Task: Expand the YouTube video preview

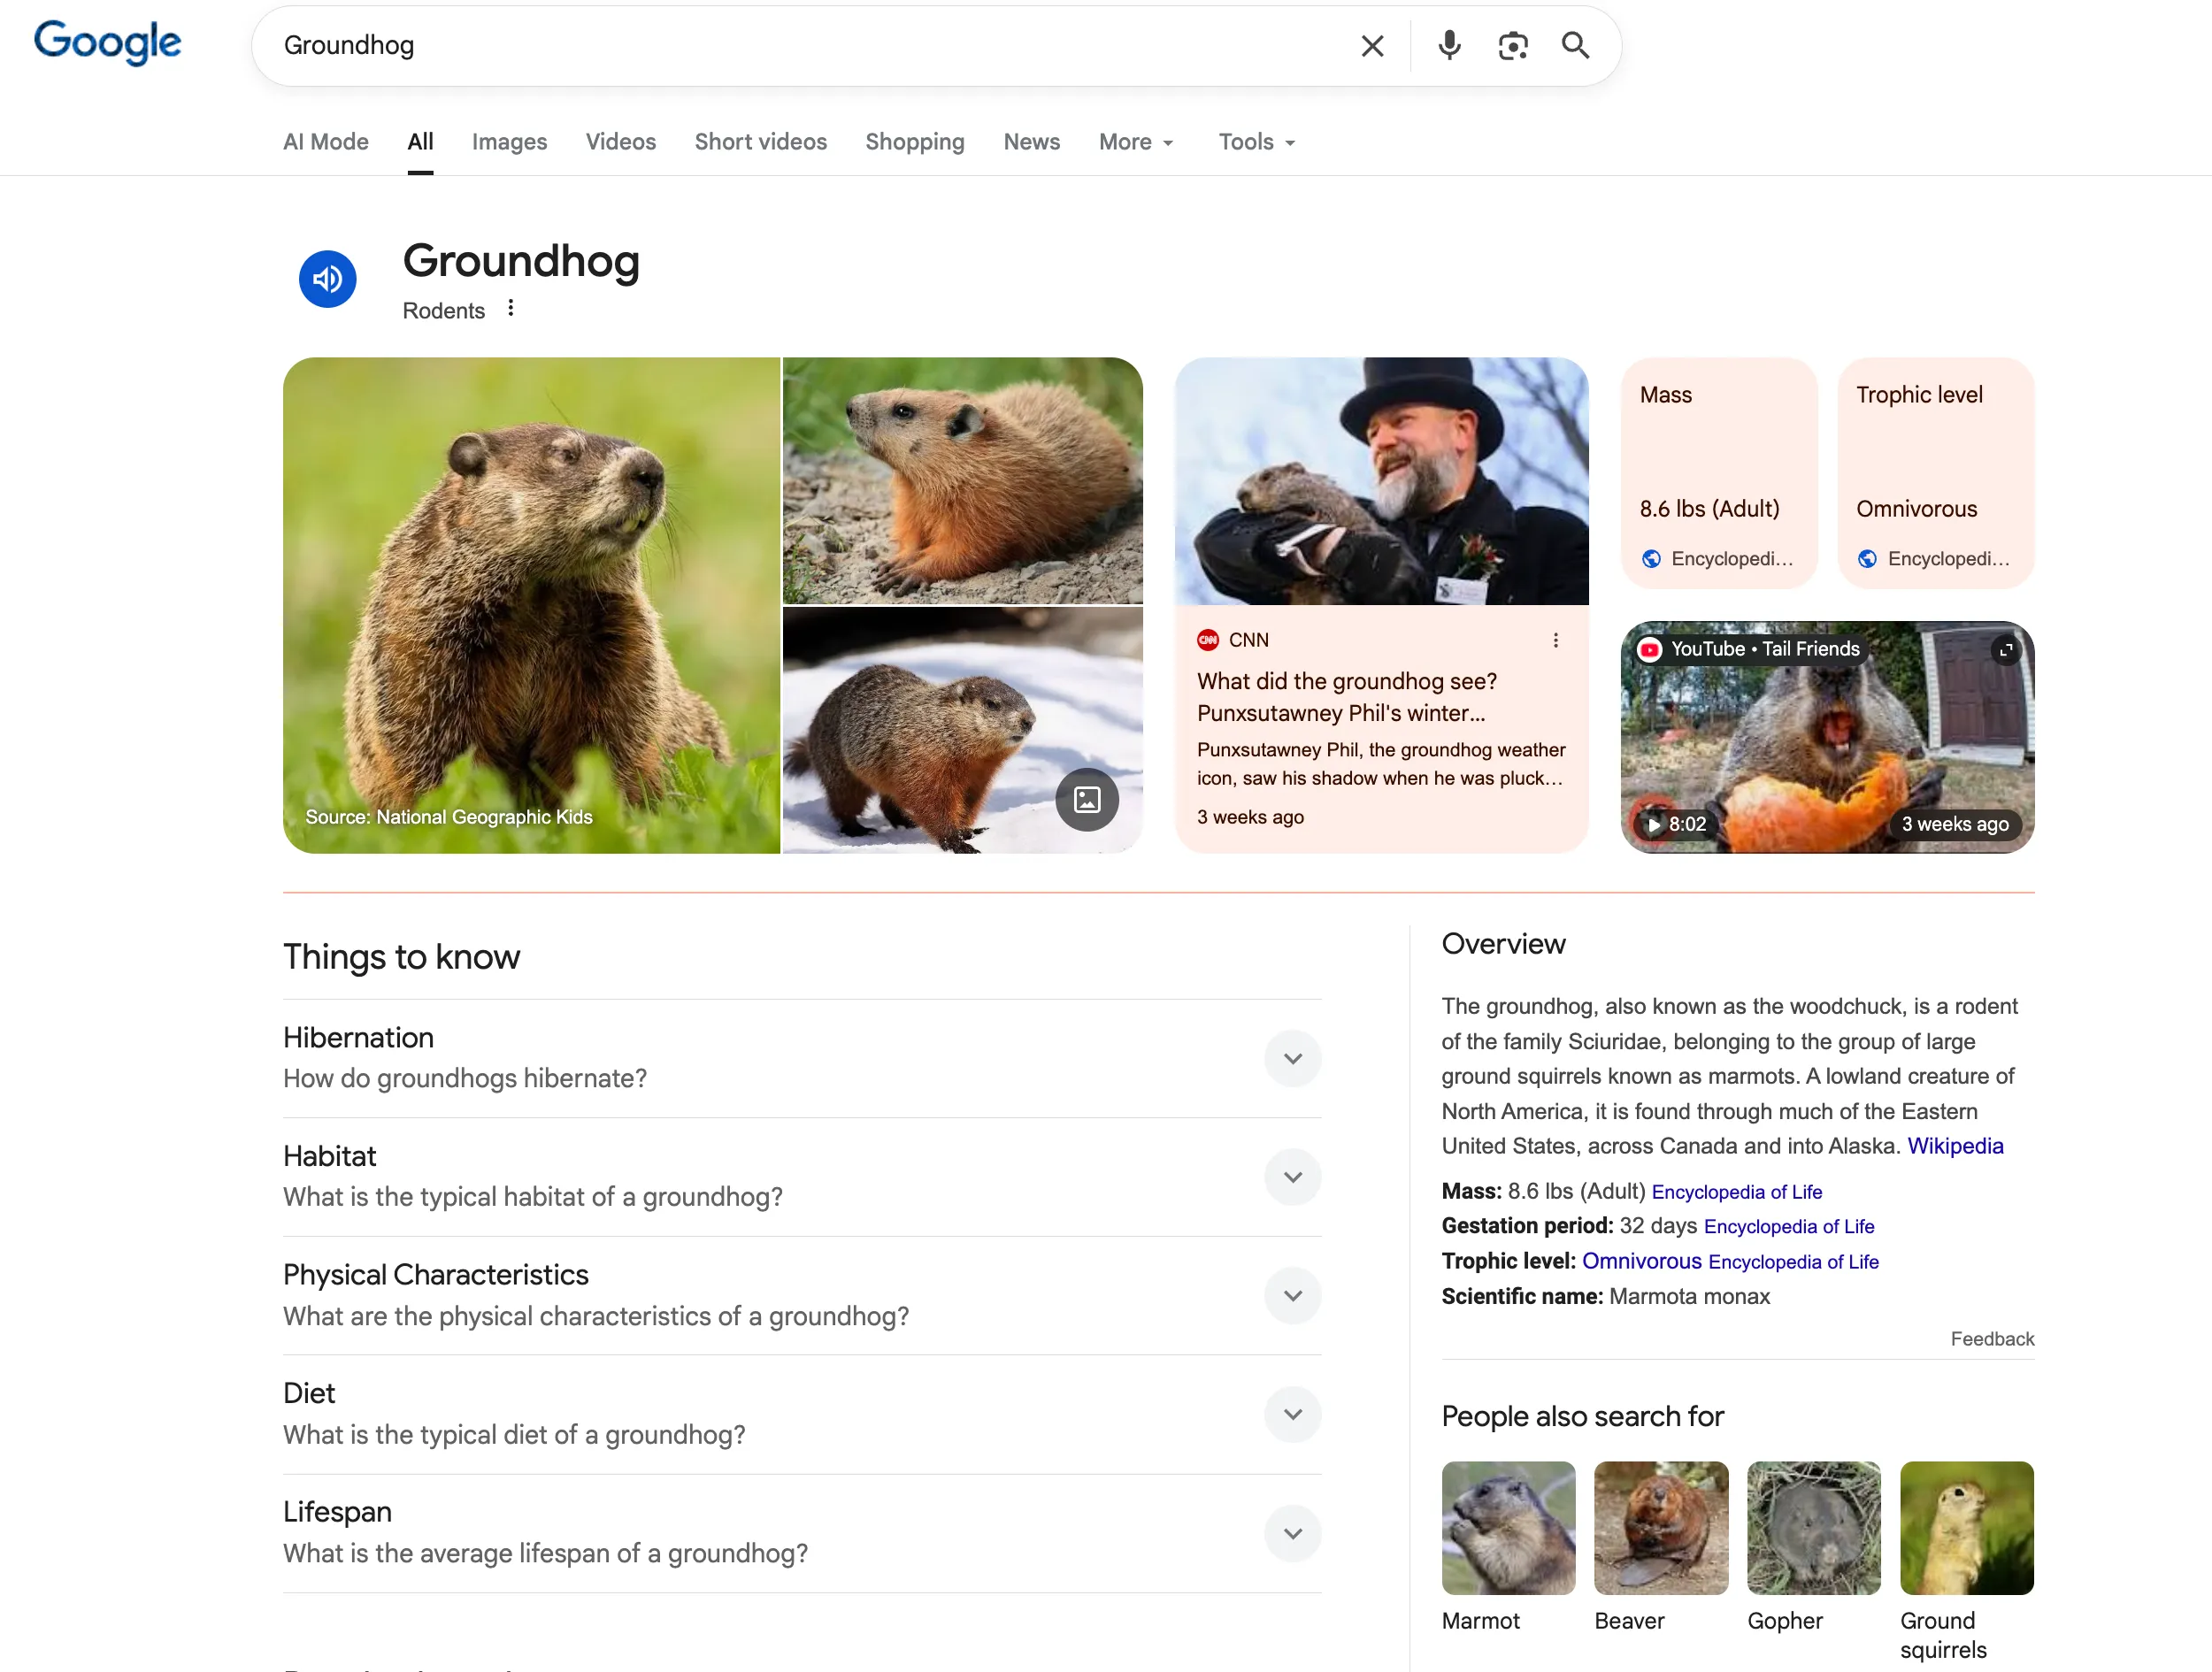Action: click(x=2005, y=650)
